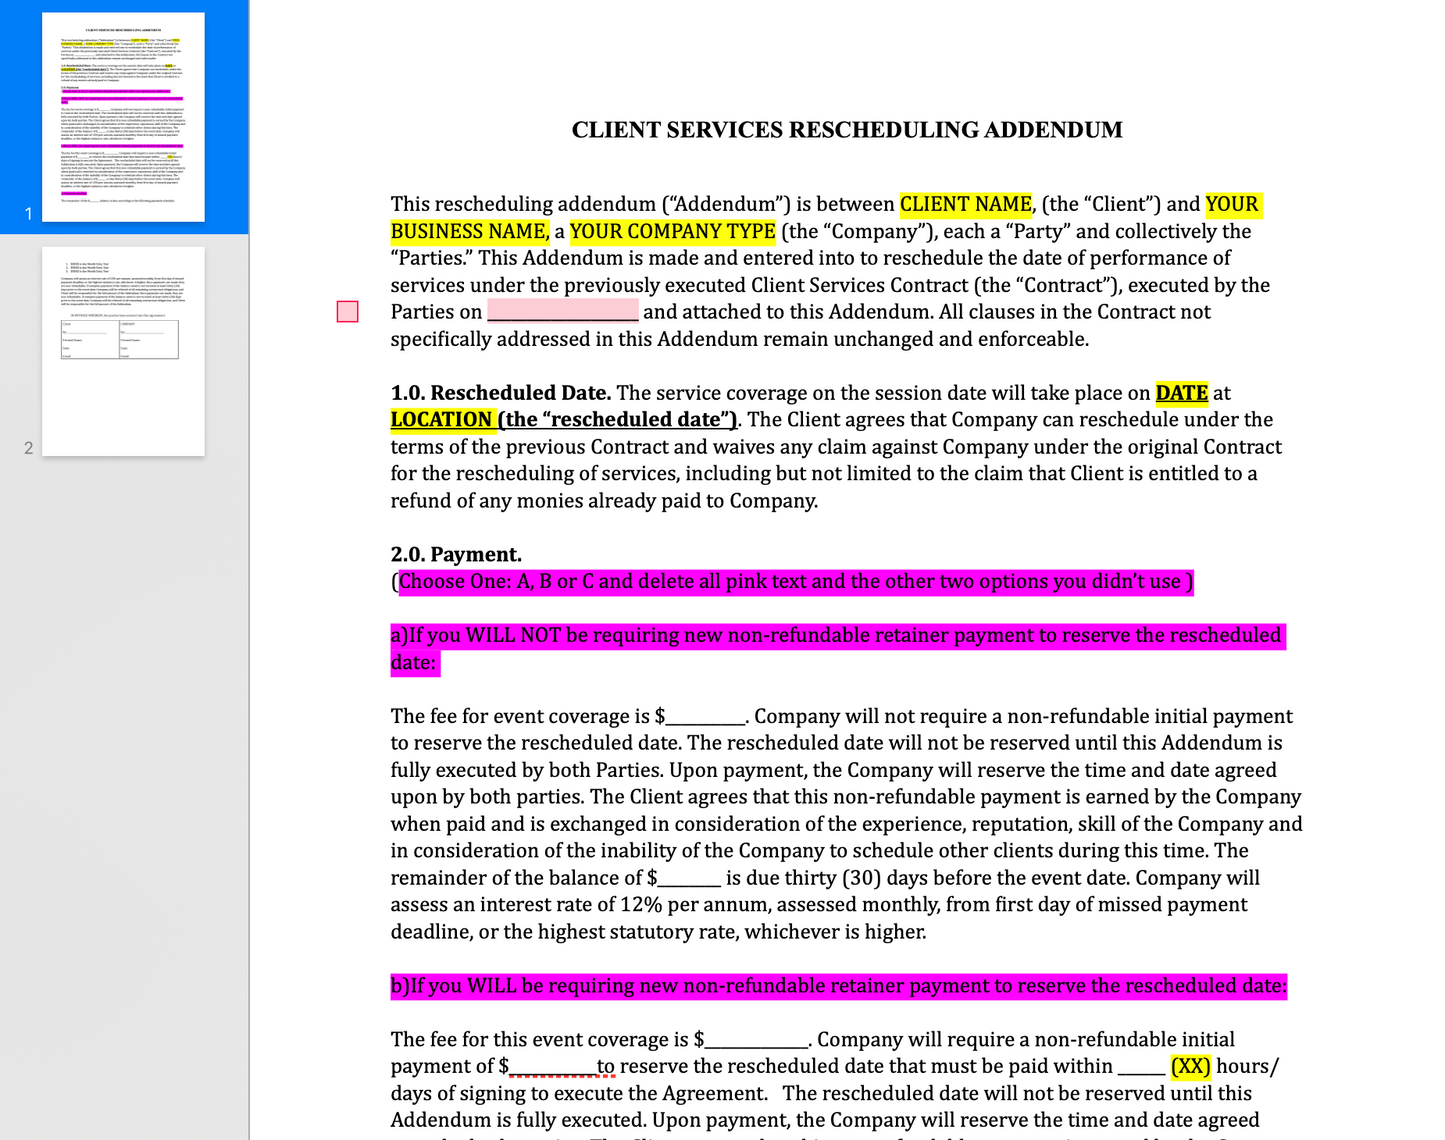Click the pink blank date field after 'Parties on'
1445x1140 pixels.
[x=562, y=312]
